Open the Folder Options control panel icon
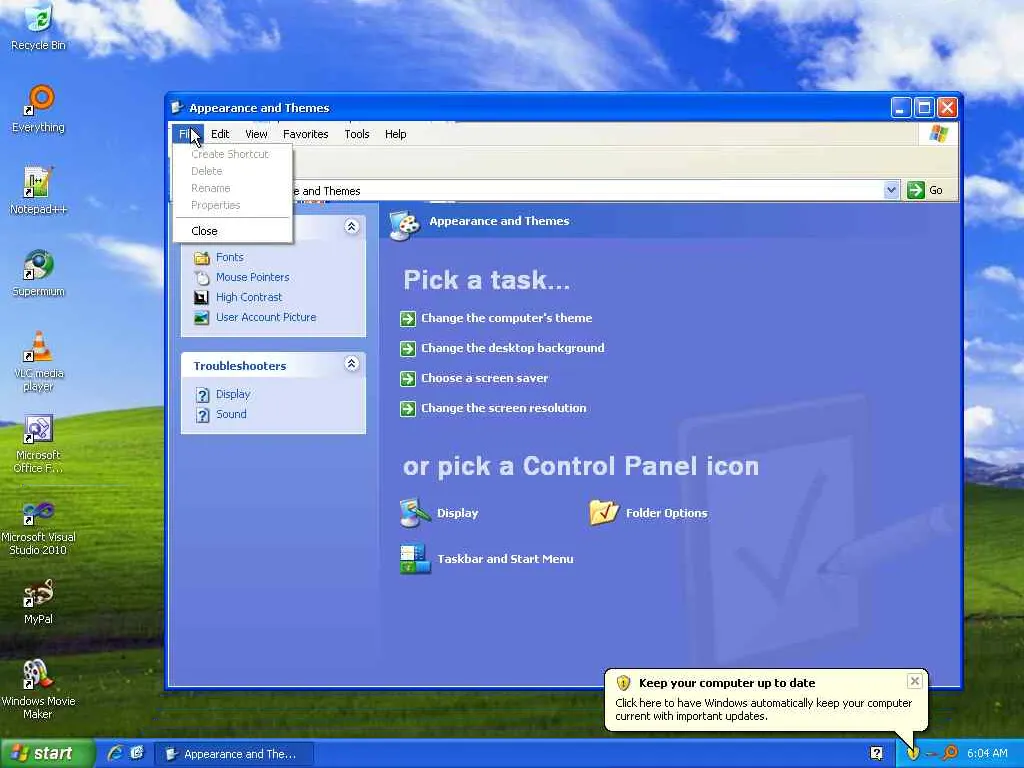The height and width of the screenshot is (768, 1024). pyautogui.click(x=603, y=513)
